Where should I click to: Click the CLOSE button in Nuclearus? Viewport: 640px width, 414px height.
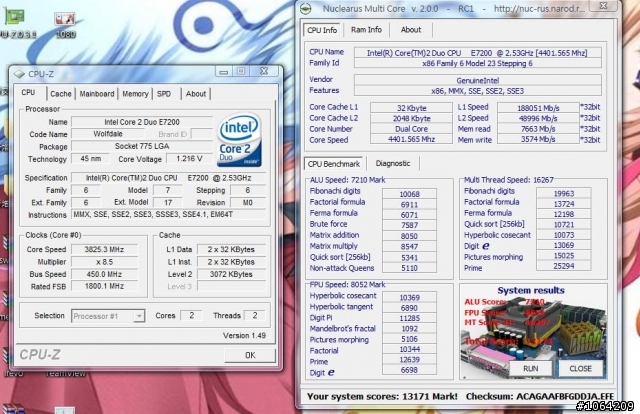(580, 368)
